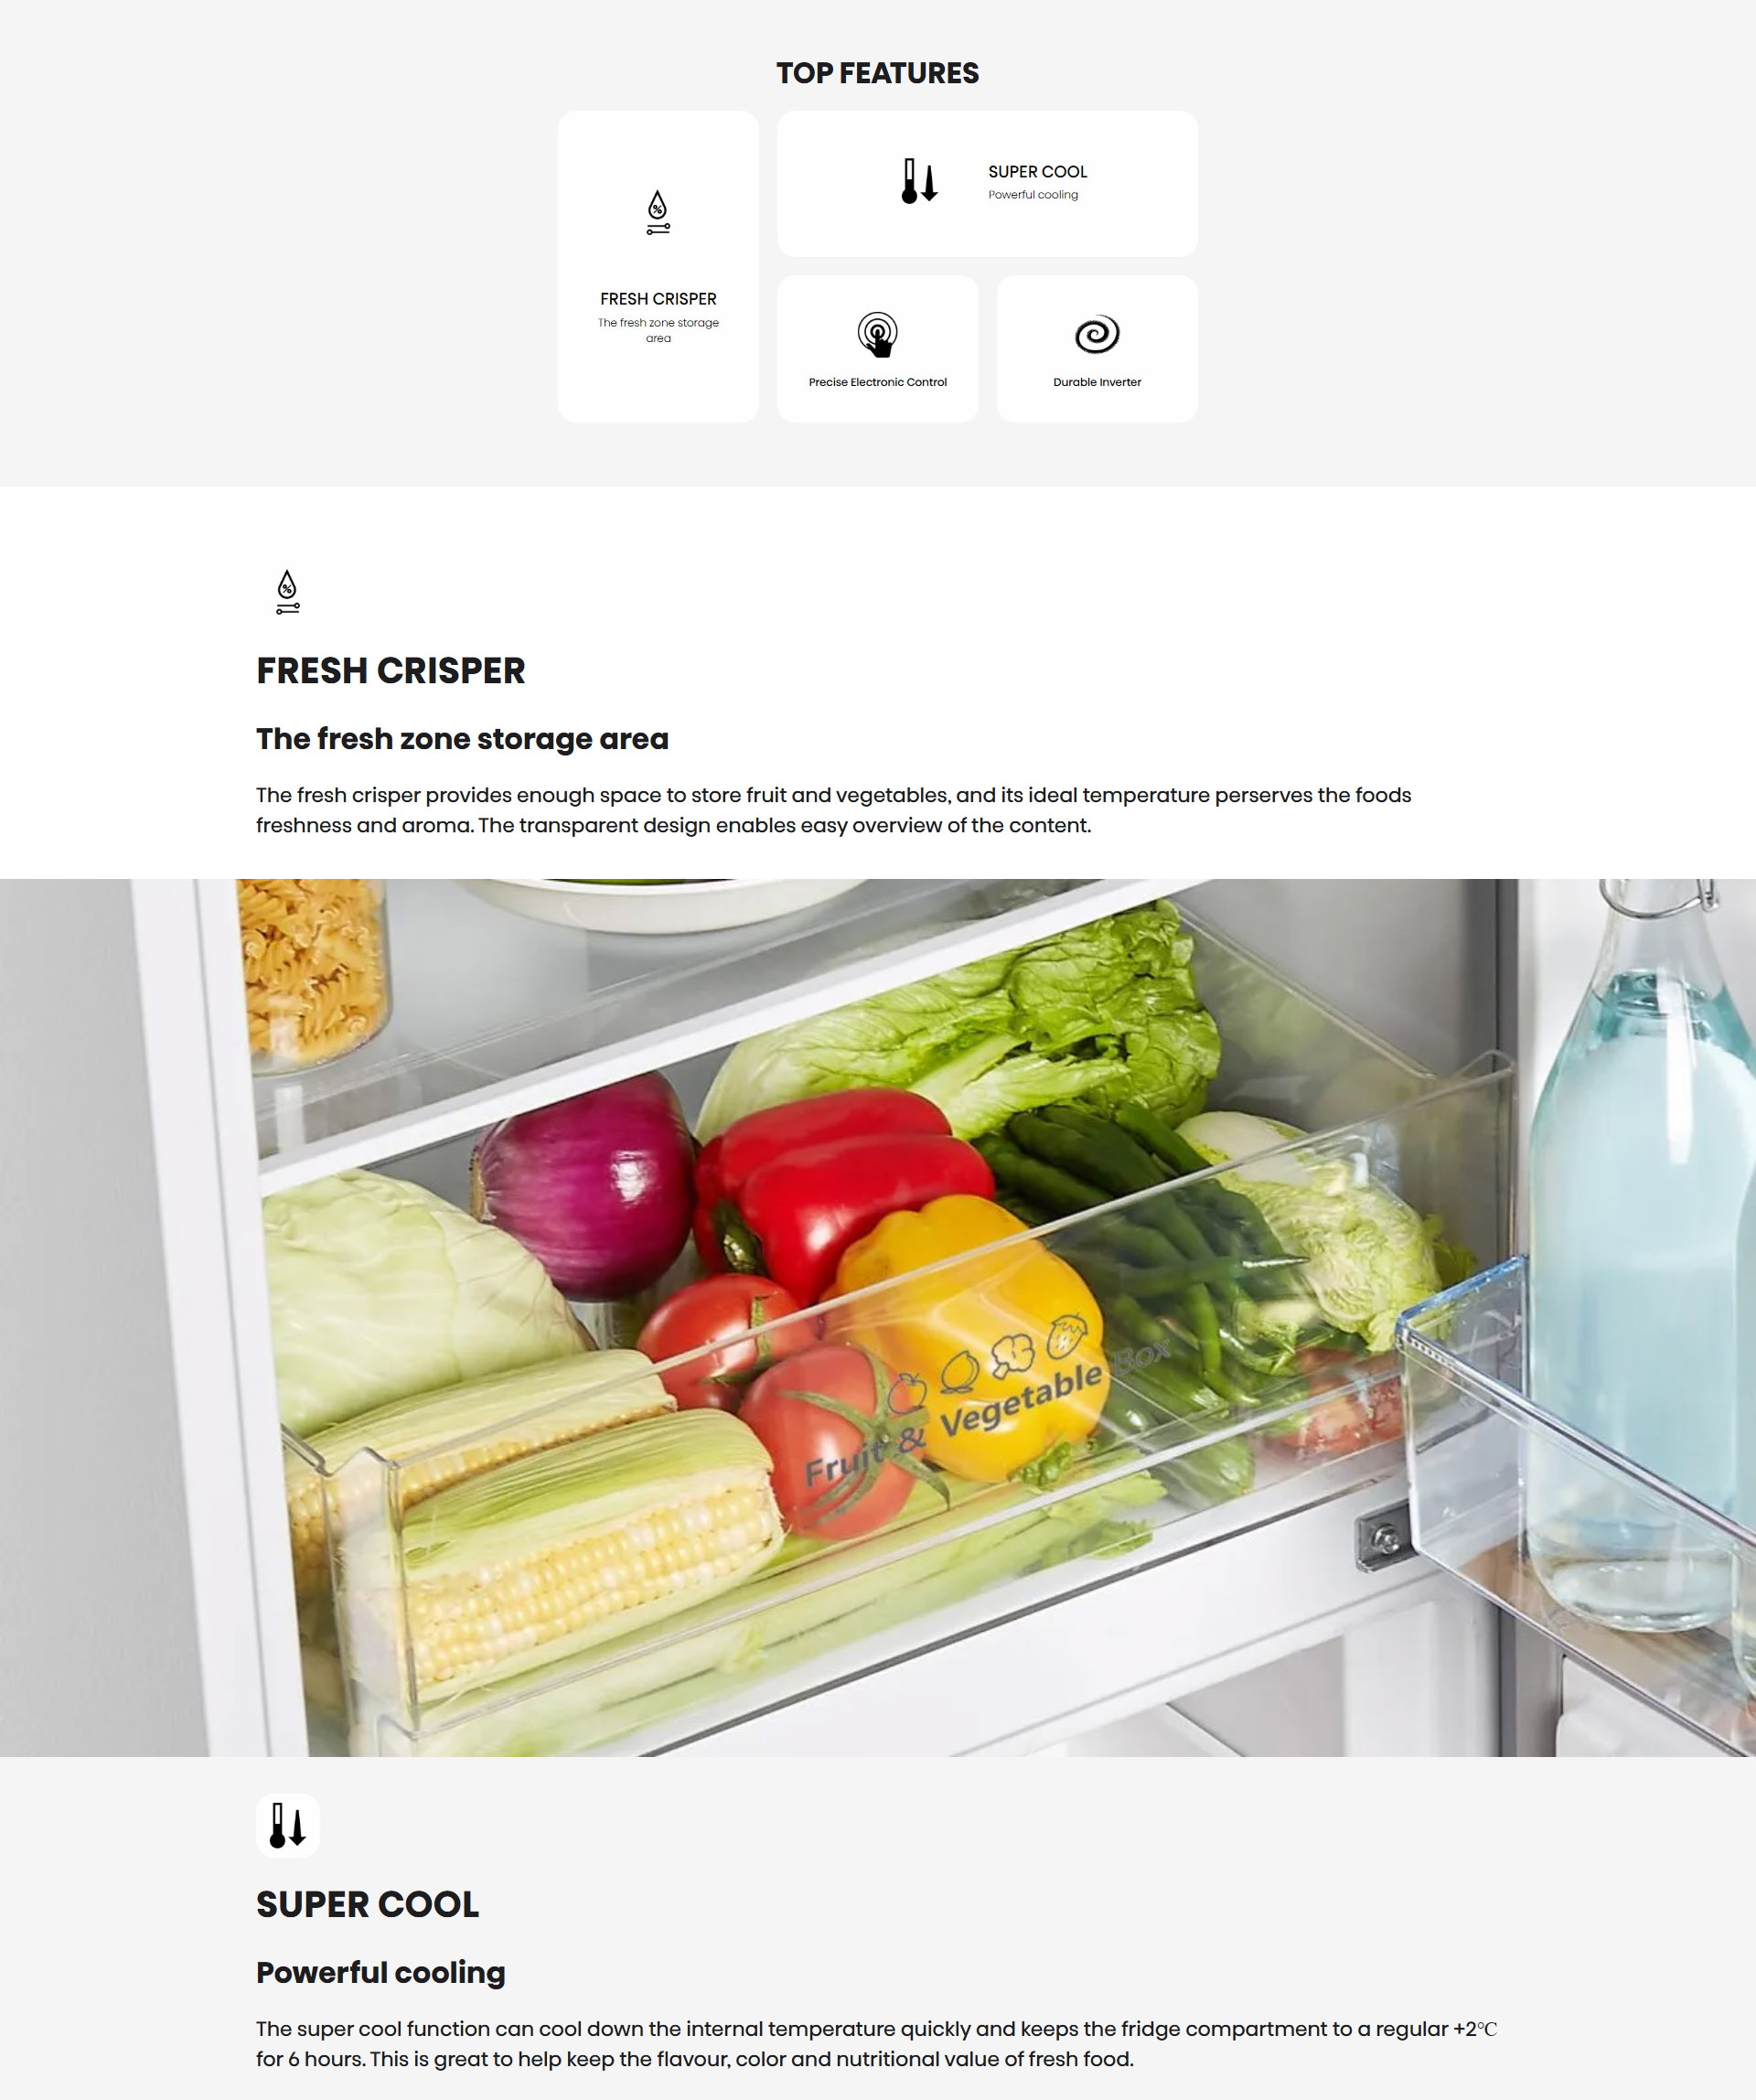Click the glass water bottle in the photo
Screen dimensions: 1756x2100
[x=1640, y=1250]
